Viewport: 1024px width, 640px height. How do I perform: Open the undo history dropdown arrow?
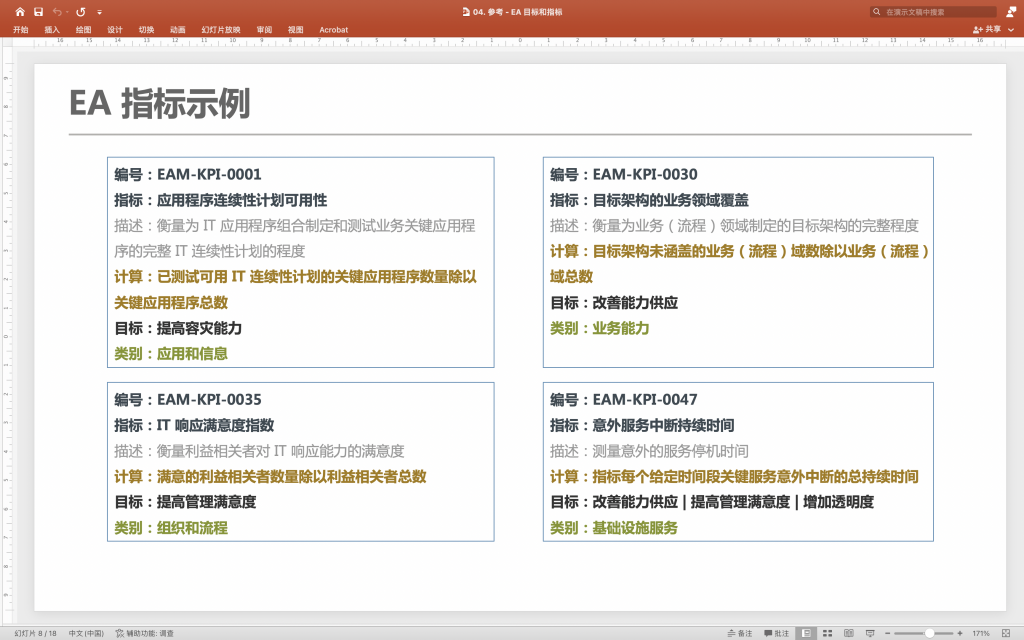click(68, 12)
